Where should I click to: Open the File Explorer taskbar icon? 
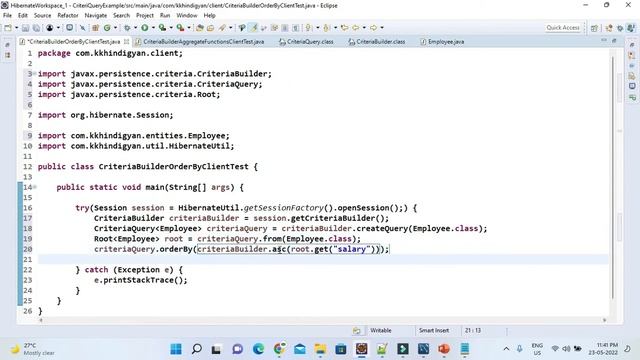(320, 349)
